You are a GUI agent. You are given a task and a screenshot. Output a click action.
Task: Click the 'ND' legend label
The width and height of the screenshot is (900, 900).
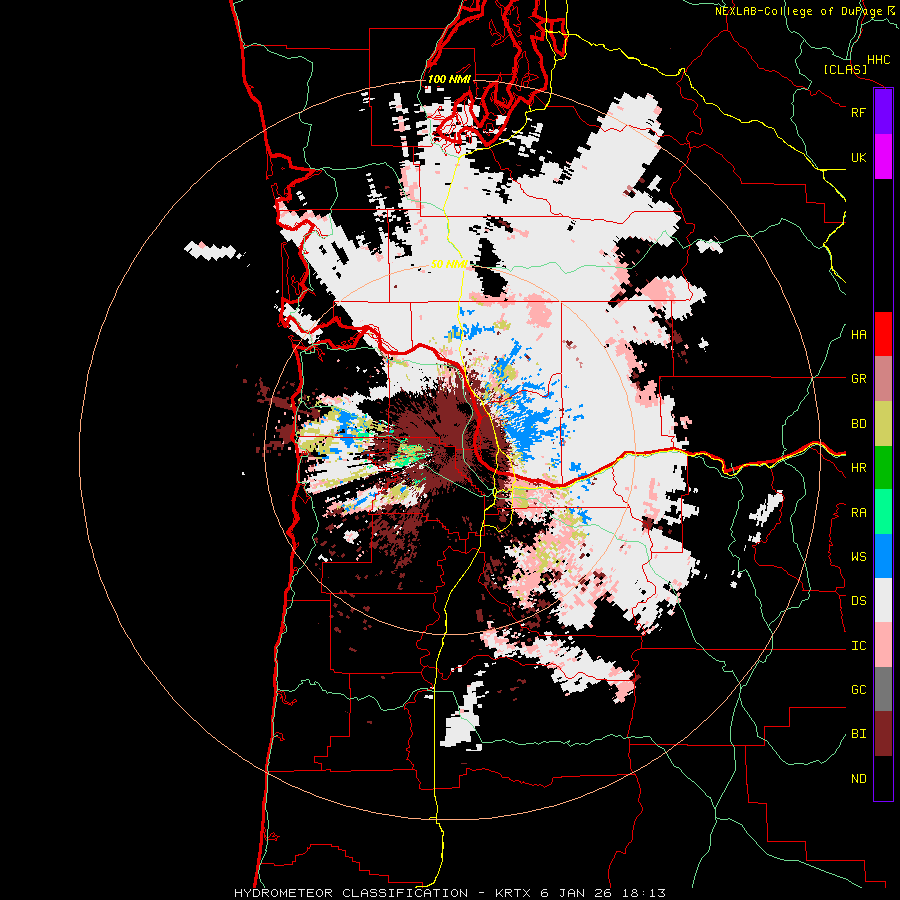(x=858, y=779)
